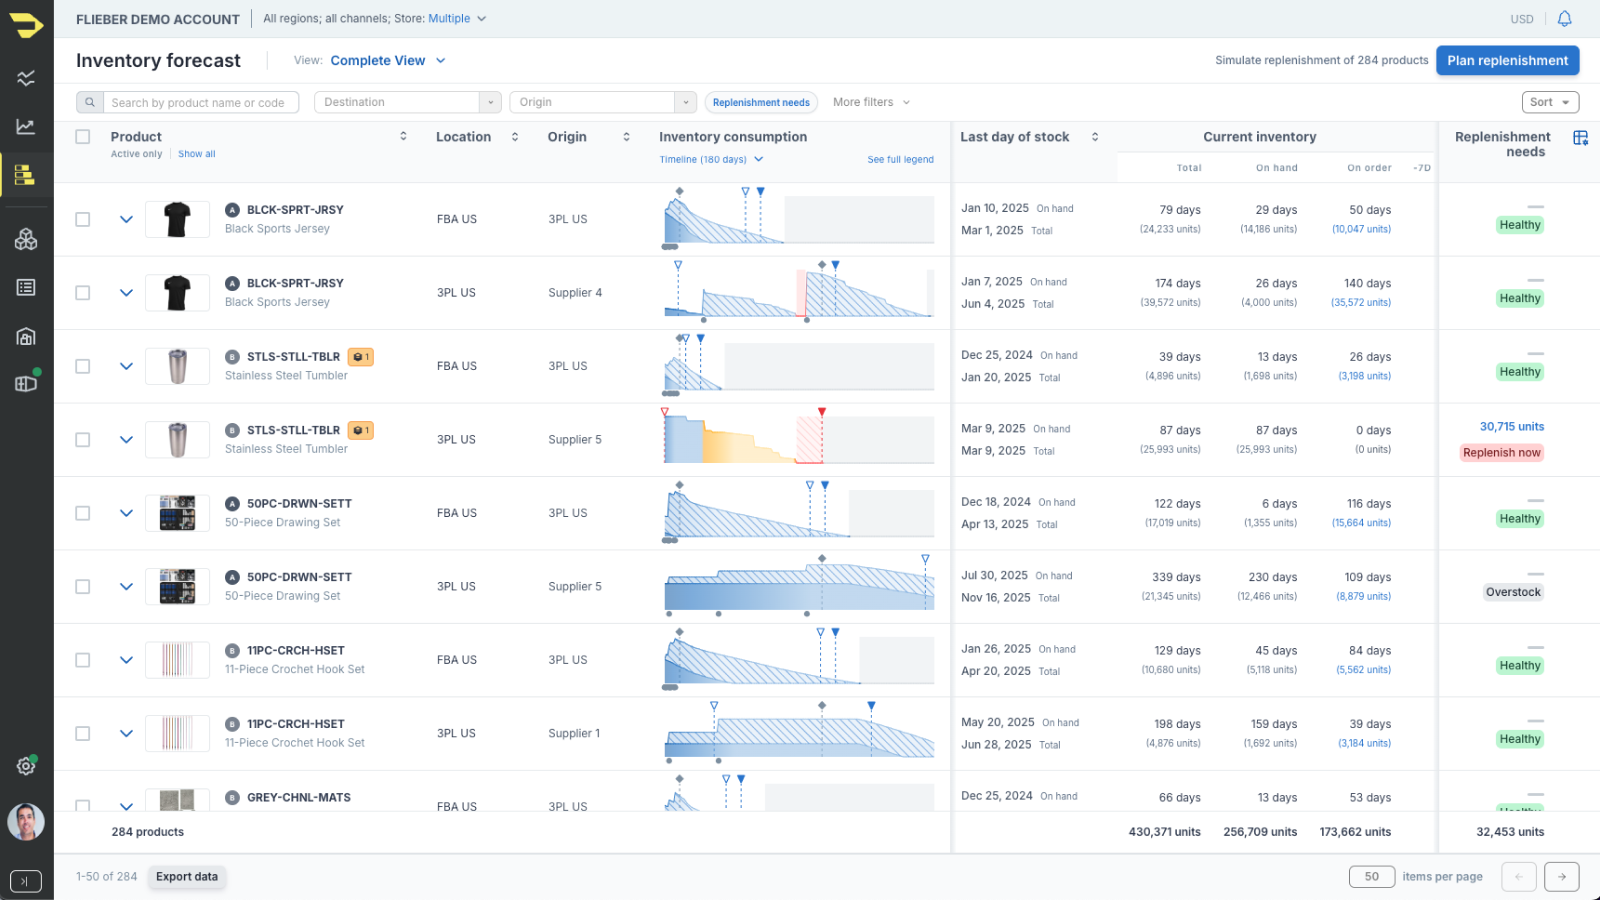The image size is (1600, 900).
Task: Expand the 50PC-DRWN-SETT FBA US row
Action: click(126, 513)
